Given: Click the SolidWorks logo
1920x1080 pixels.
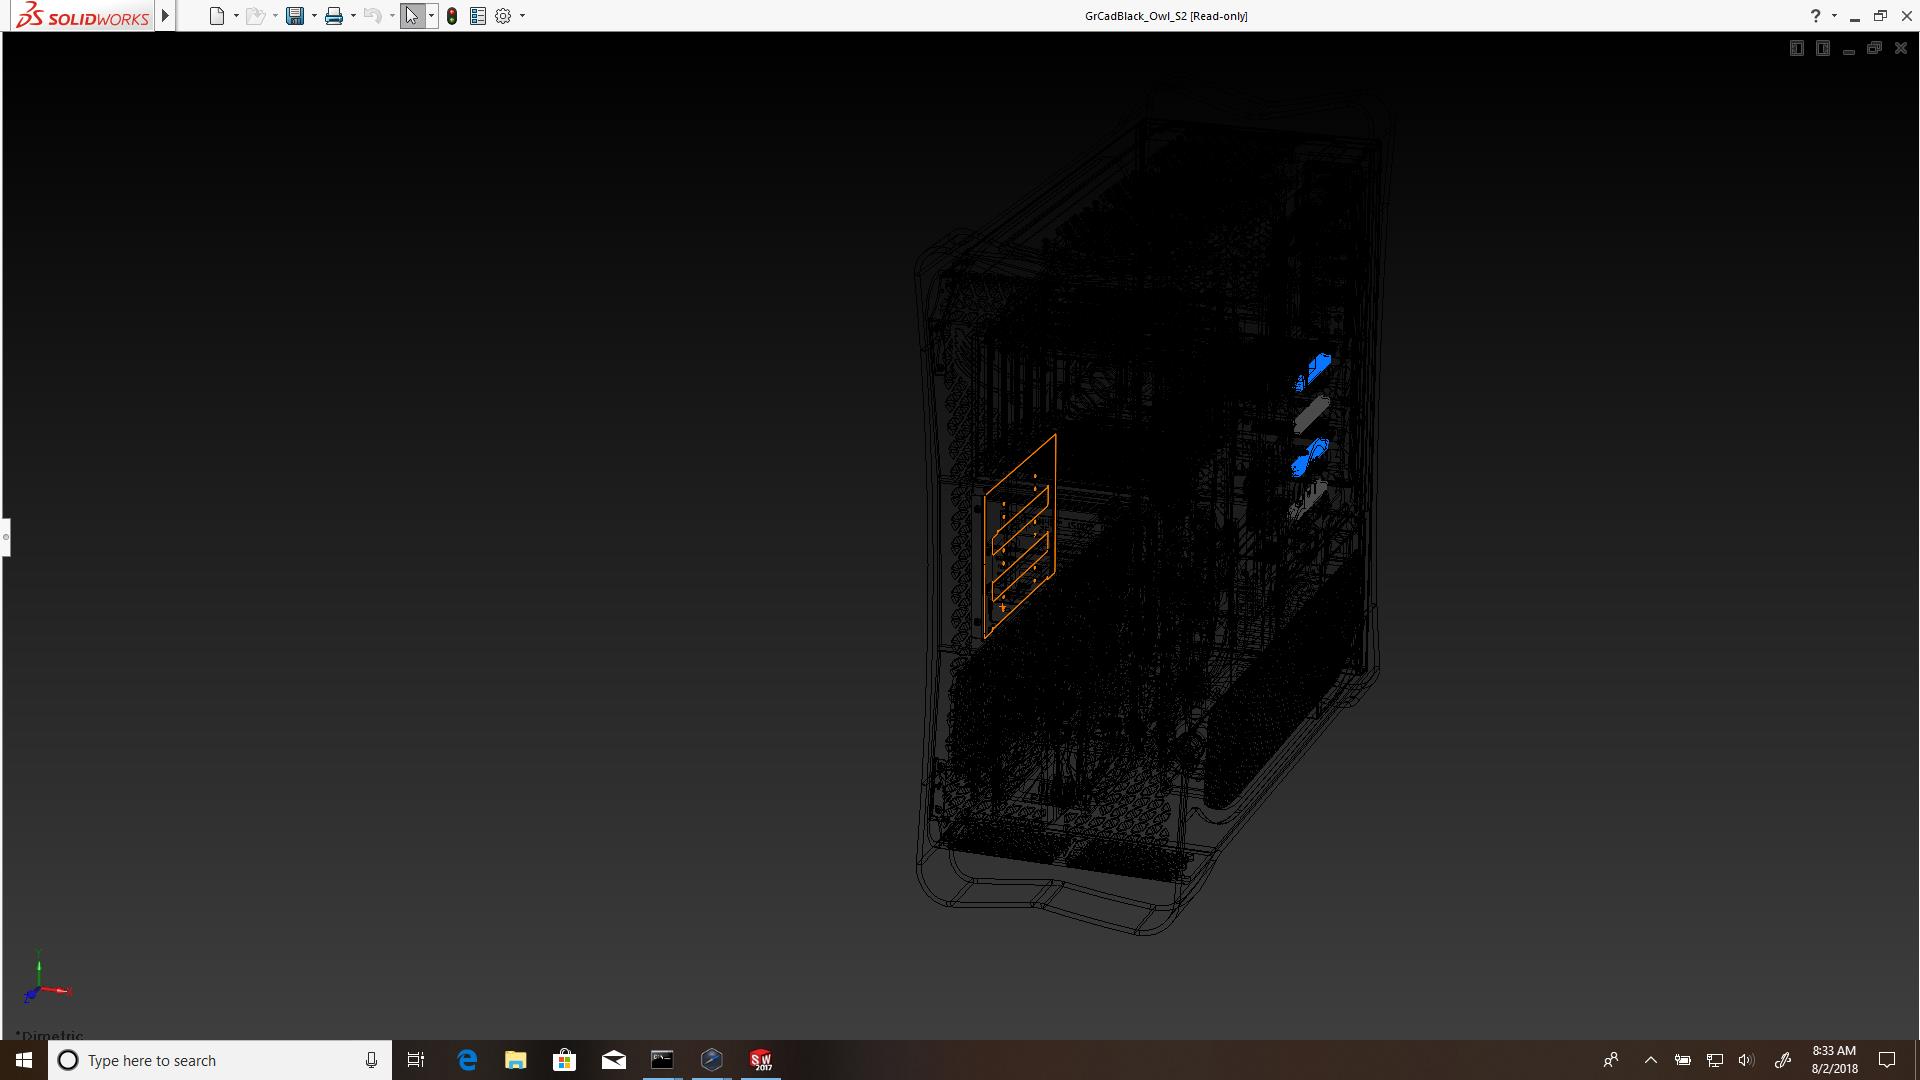Looking at the screenshot, I should pyautogui.click(x=84, y=16).
